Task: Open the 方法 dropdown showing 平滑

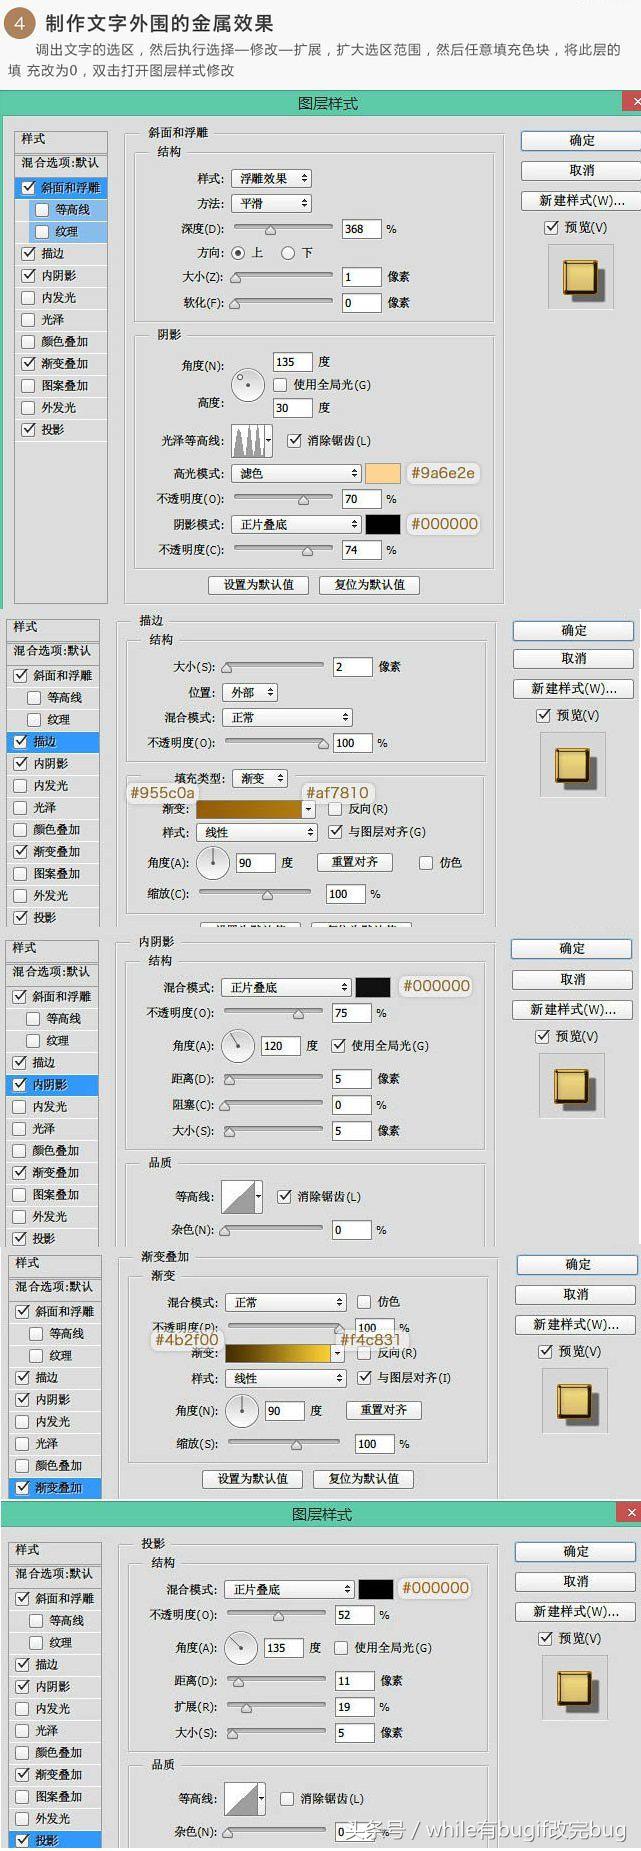Action: click(272, 203)
